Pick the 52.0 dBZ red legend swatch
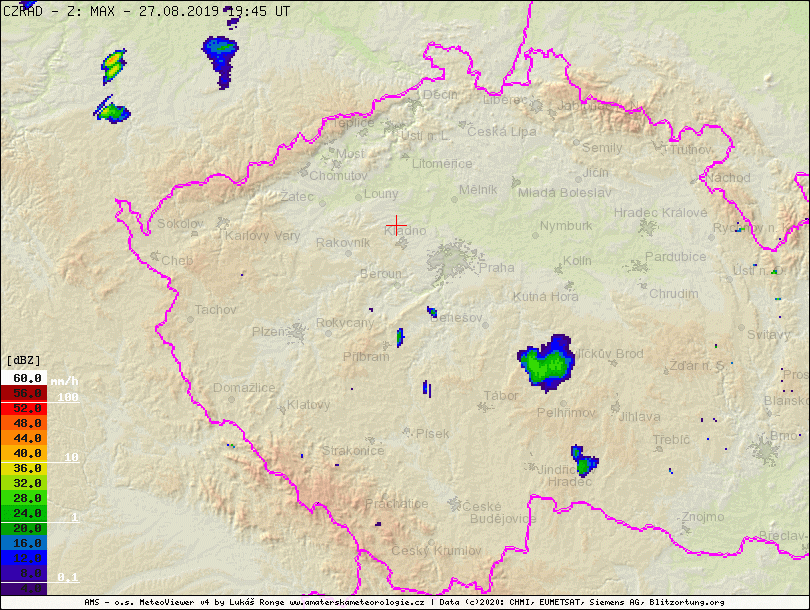 click(x=24, y=408)
